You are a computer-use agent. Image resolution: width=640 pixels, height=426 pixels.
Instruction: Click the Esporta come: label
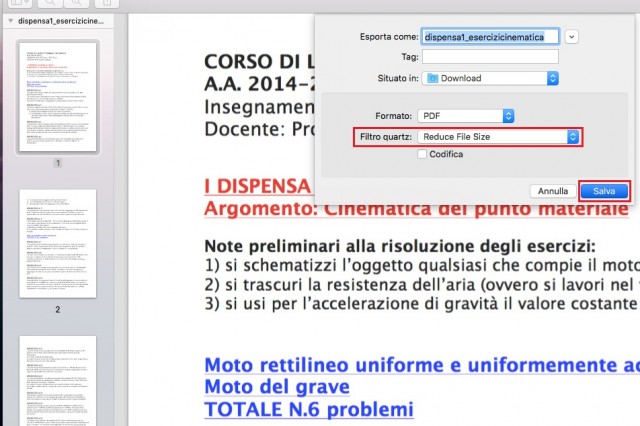[389, 37]
